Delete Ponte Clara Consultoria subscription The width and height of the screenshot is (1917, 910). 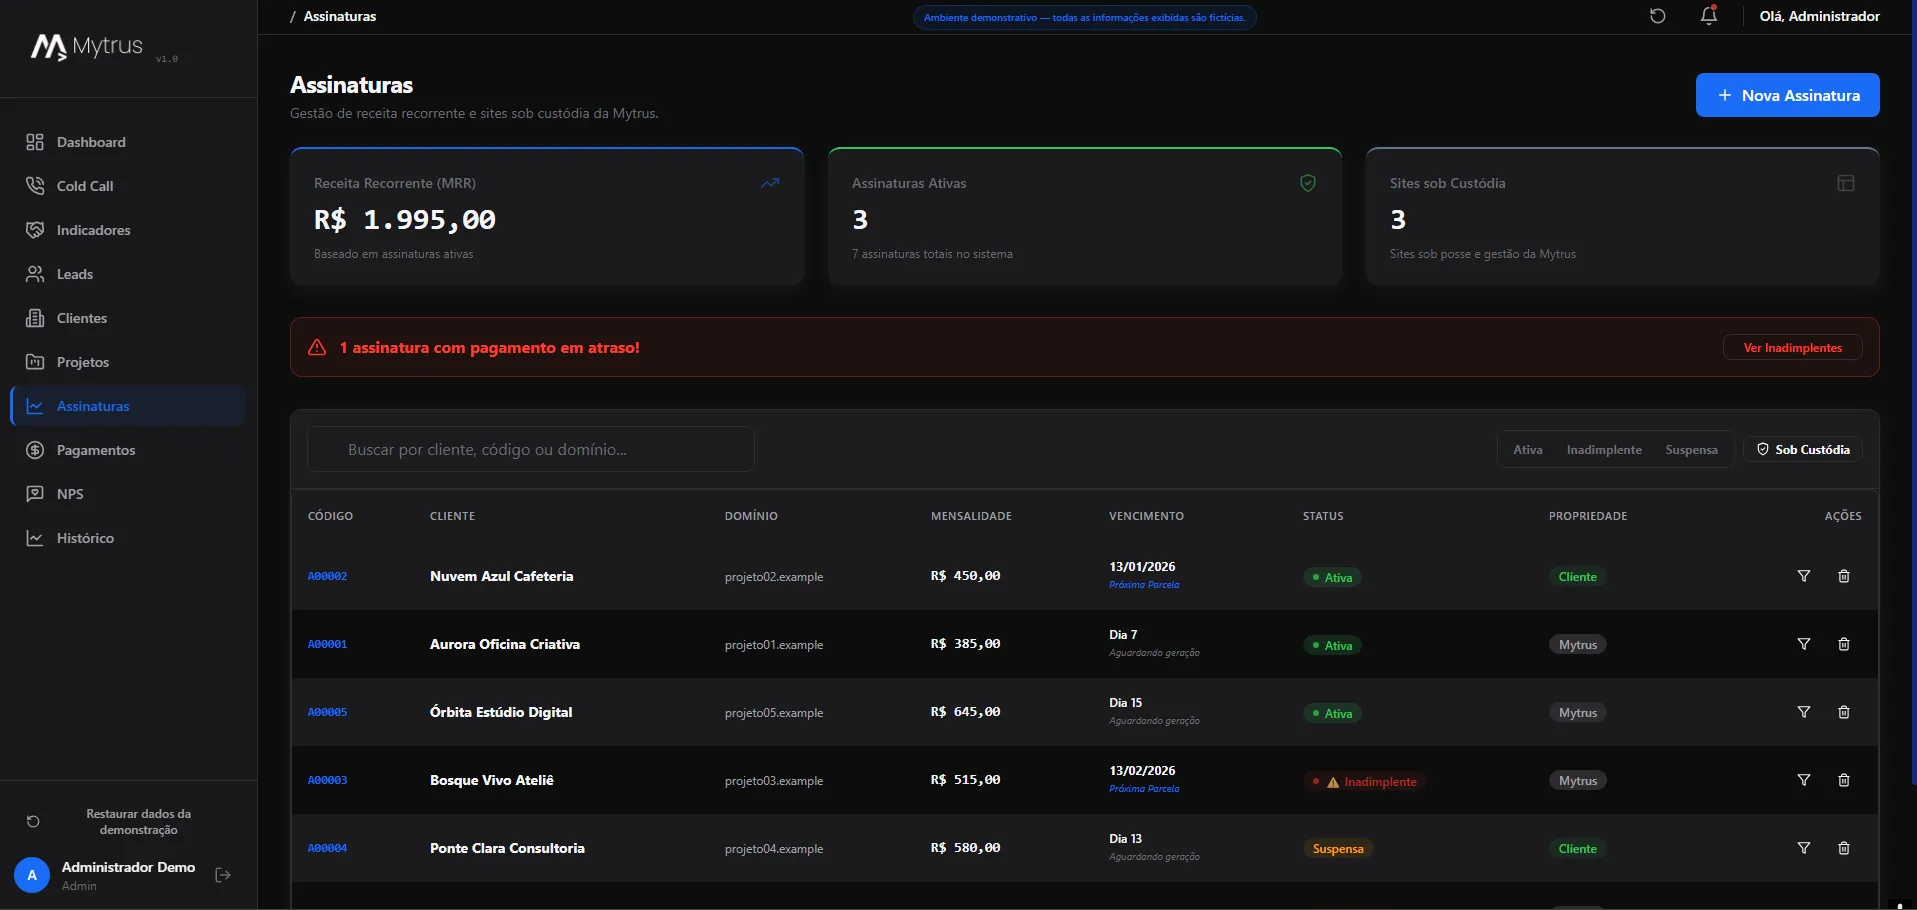[1844, 848]
